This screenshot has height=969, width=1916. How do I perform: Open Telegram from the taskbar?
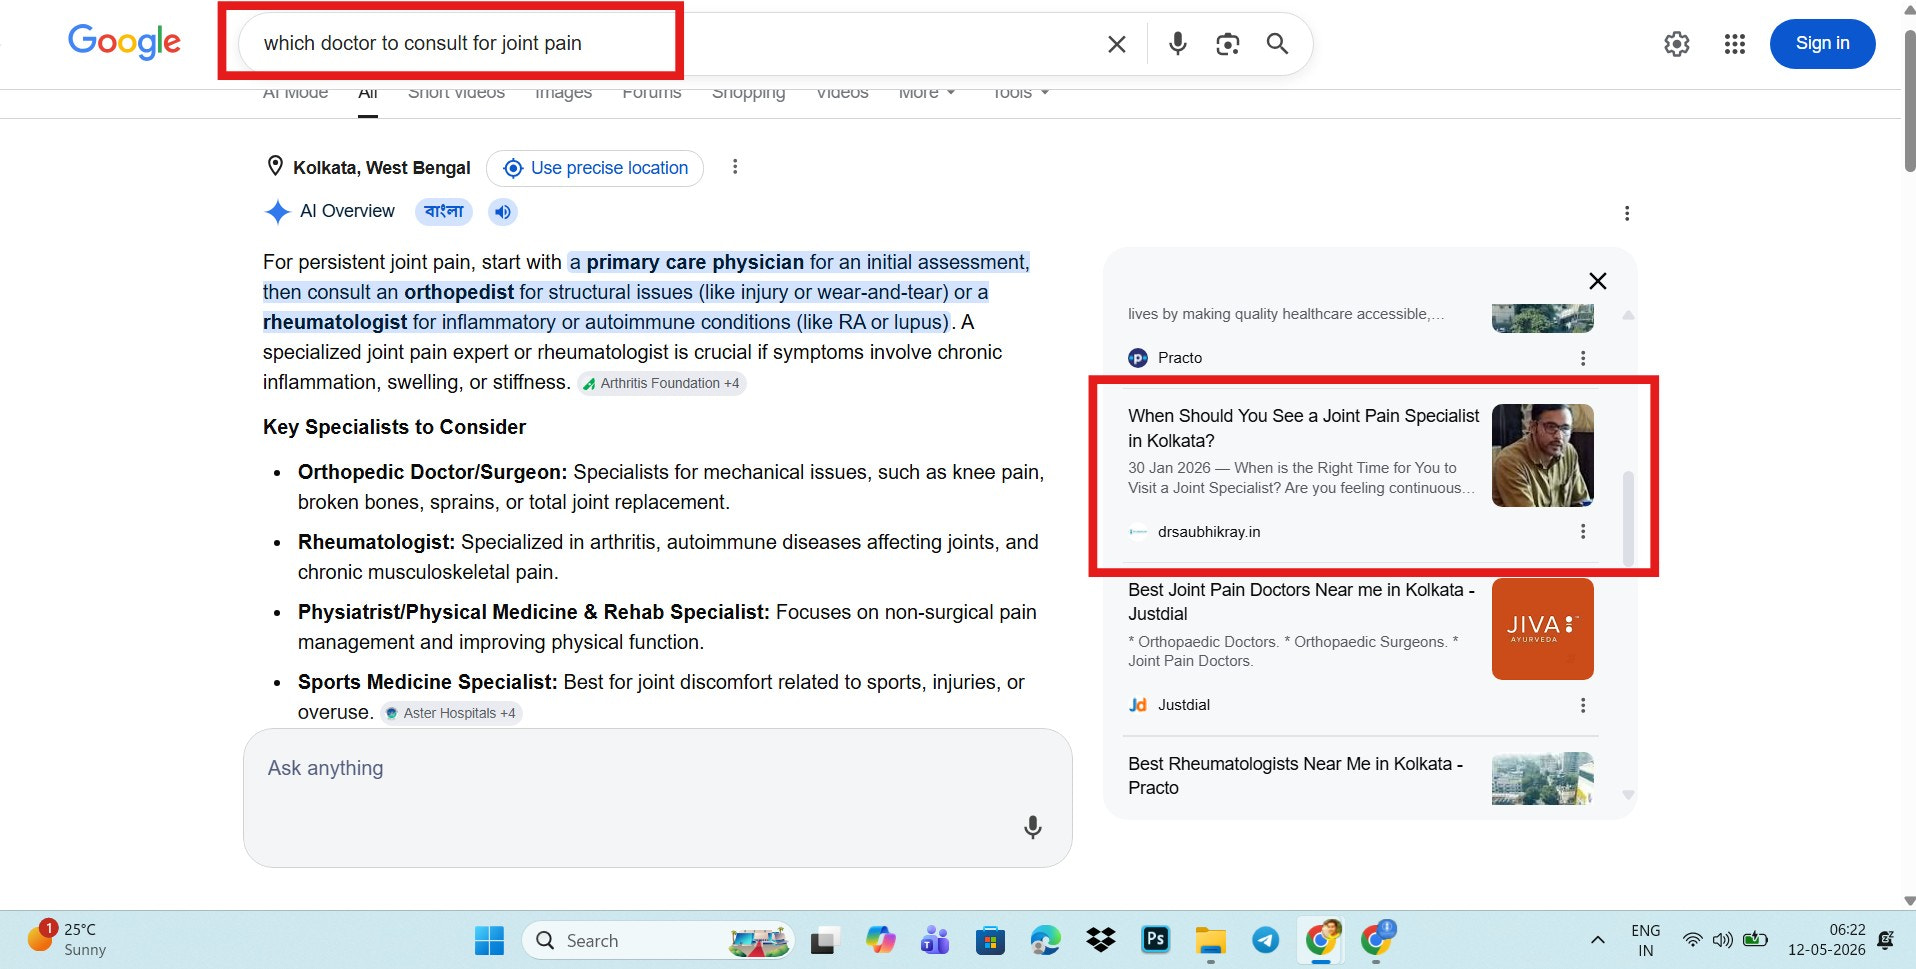[1266, 941]
